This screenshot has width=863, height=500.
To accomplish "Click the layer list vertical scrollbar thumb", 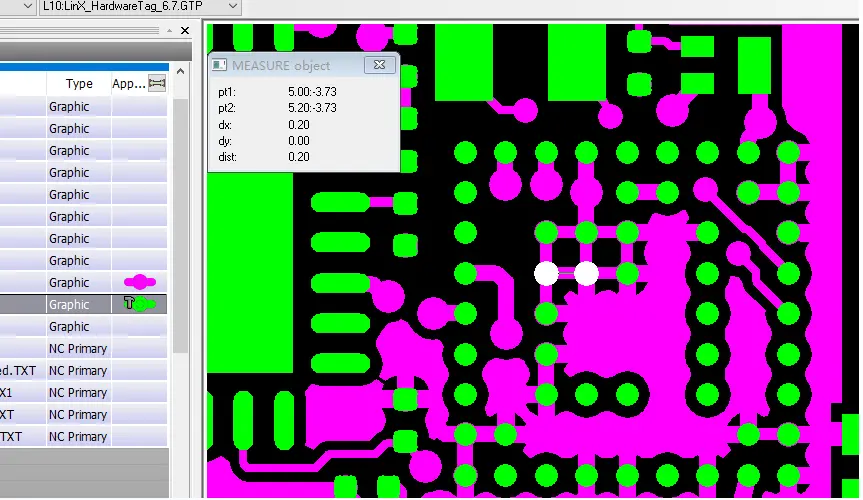I will 181,226.
